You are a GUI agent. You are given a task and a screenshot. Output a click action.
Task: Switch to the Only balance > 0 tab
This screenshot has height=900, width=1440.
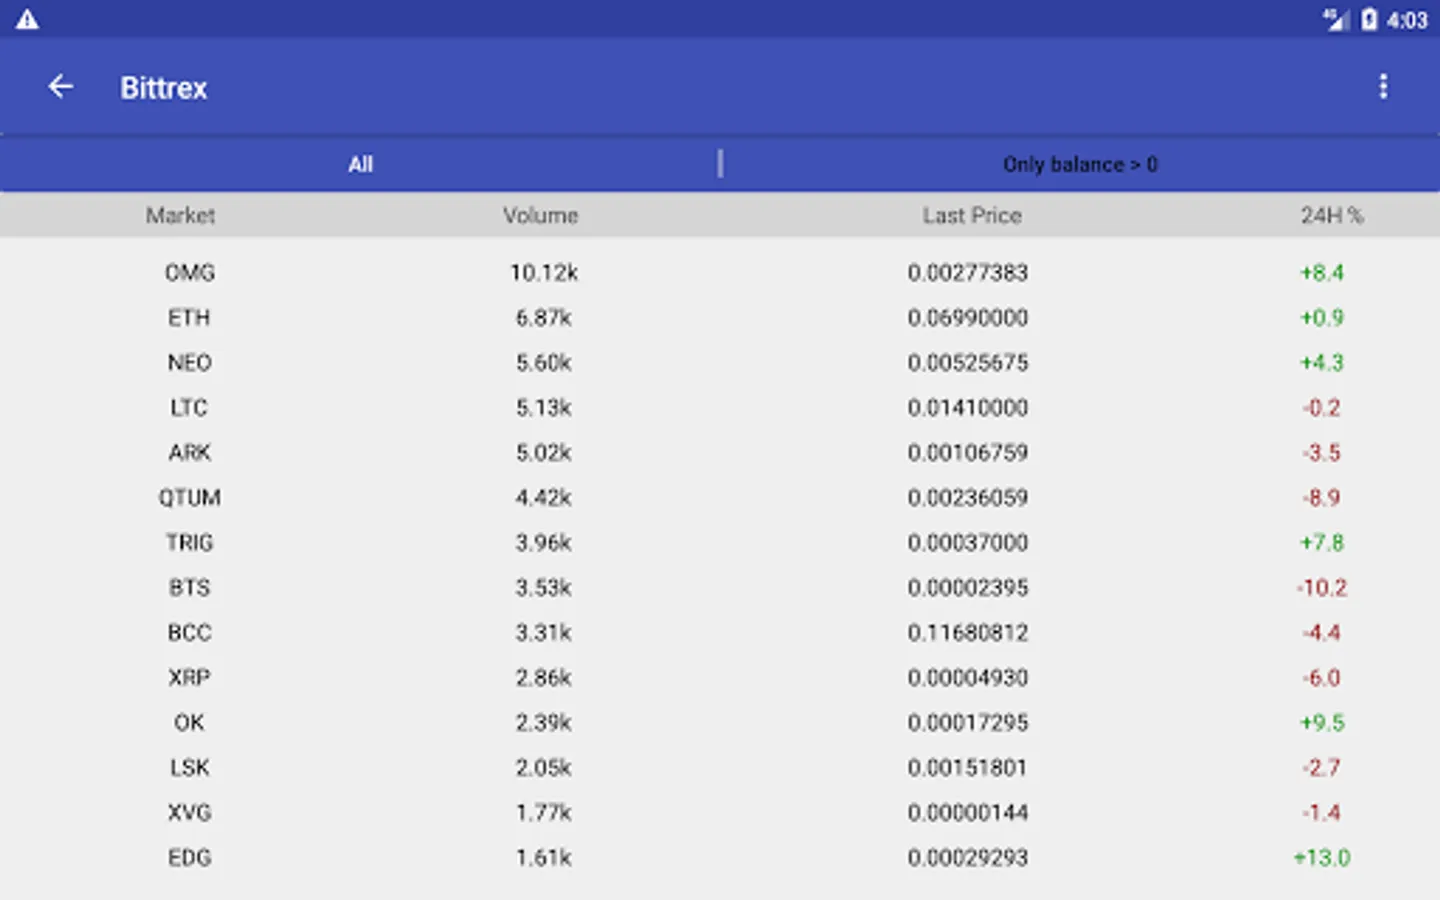(1080, 164)
